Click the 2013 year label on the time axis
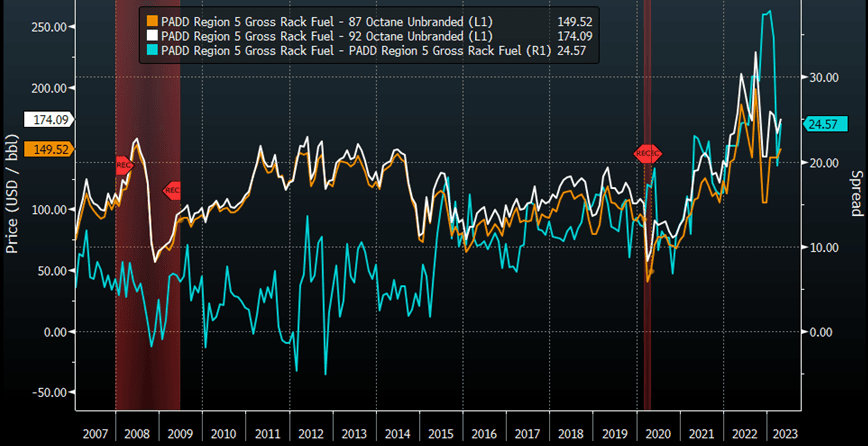 (x=354, y=433)
